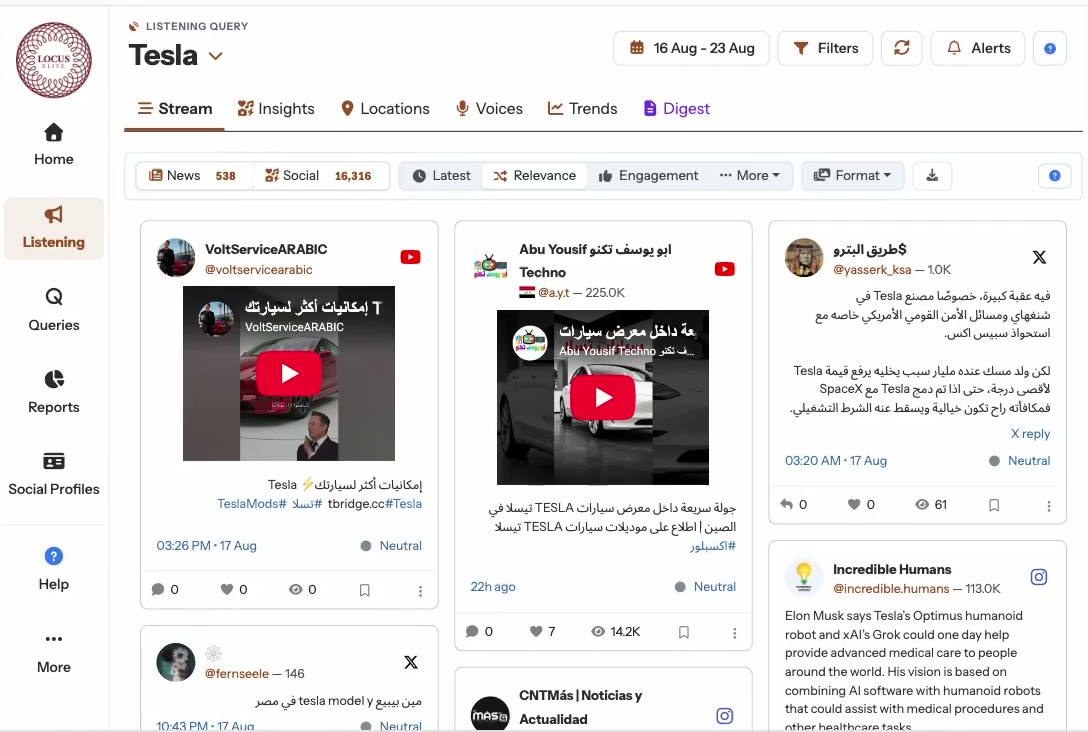This screenshot has width=1088, height=732.
Task: Click views eye showing 14.2K
Action: coord(598,631)
